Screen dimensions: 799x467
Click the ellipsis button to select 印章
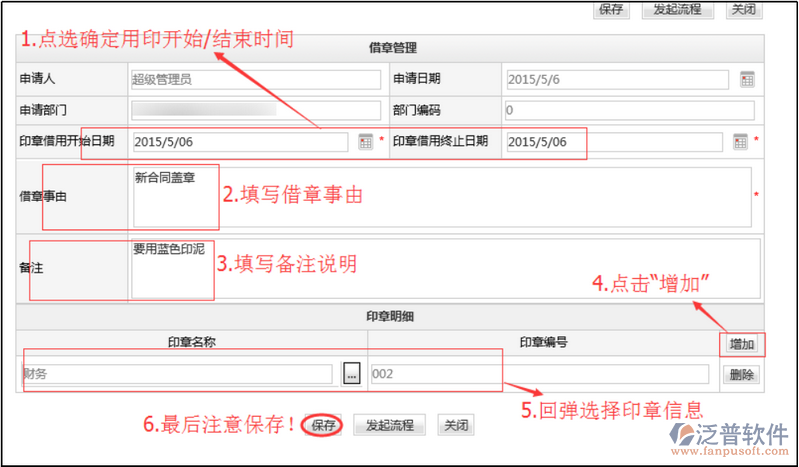(350, 374)
